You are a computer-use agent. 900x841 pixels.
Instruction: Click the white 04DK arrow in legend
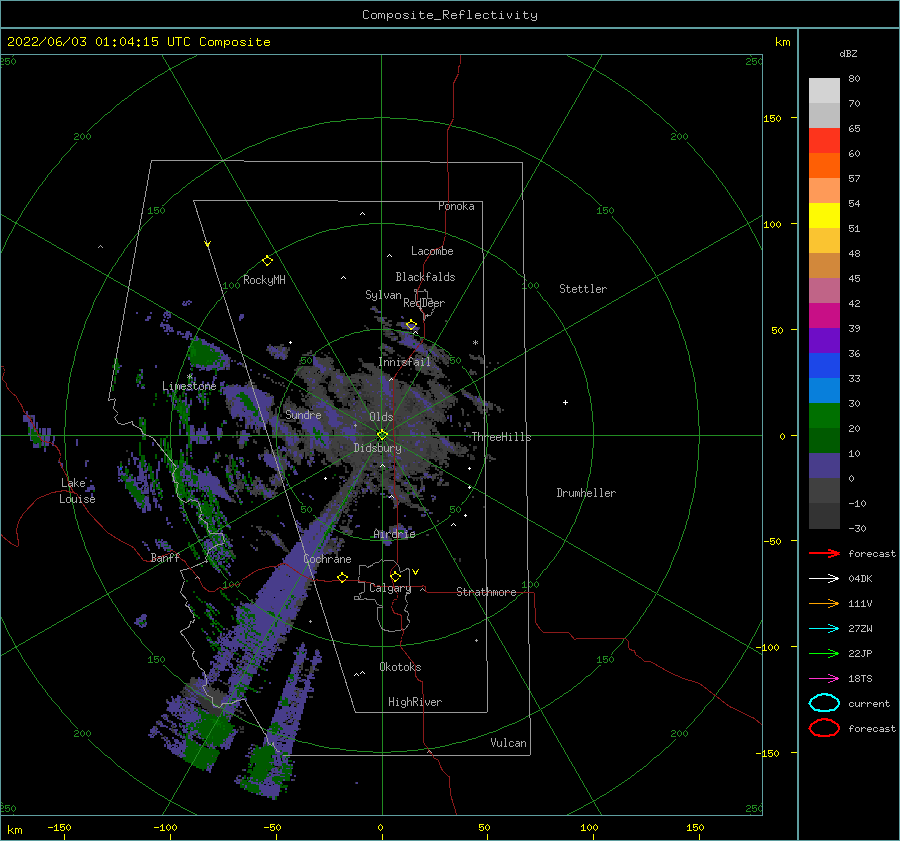[824, 579]
